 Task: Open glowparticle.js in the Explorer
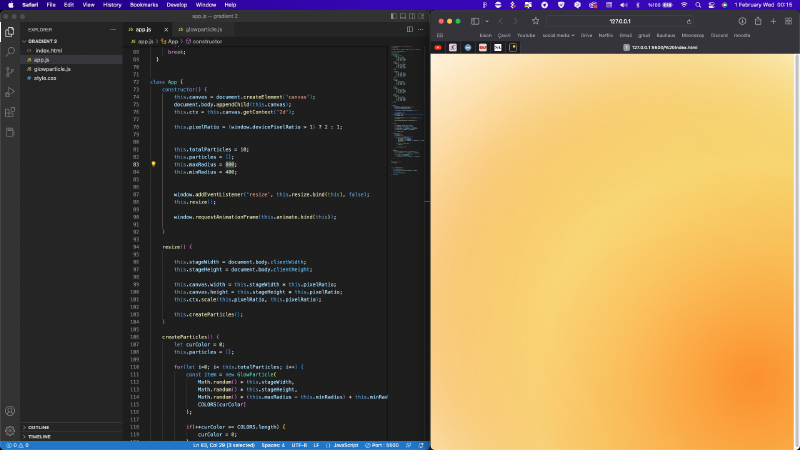click(52, 69)
